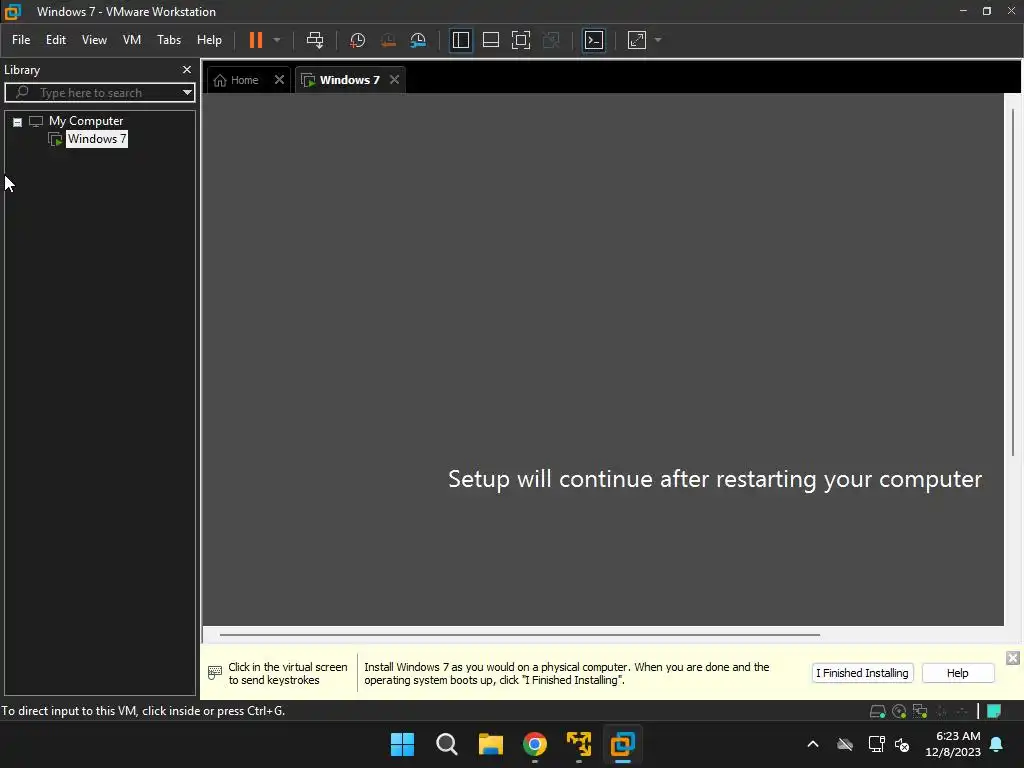
Task: Click the network adapter status icon
Action: tap(920, 711)
